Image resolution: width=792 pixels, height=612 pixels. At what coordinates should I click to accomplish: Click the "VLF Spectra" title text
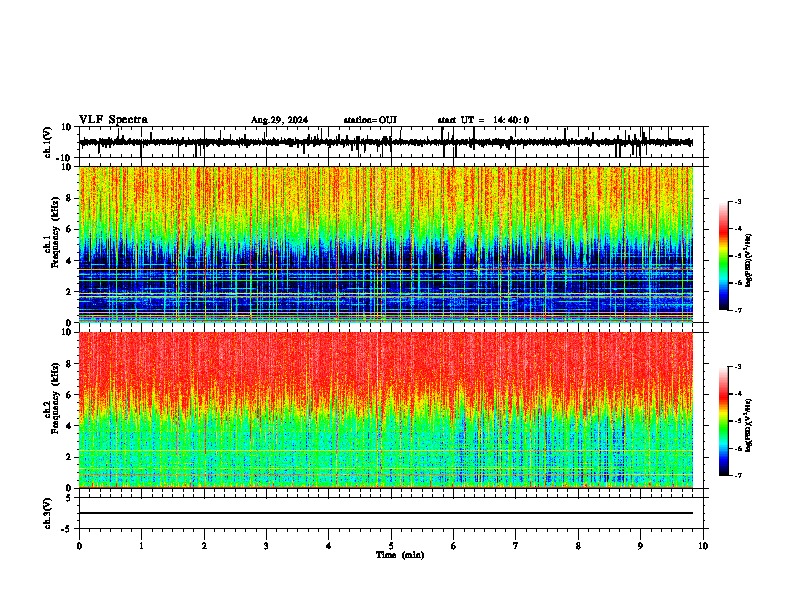pyautogui.click(x=113, y=120)
